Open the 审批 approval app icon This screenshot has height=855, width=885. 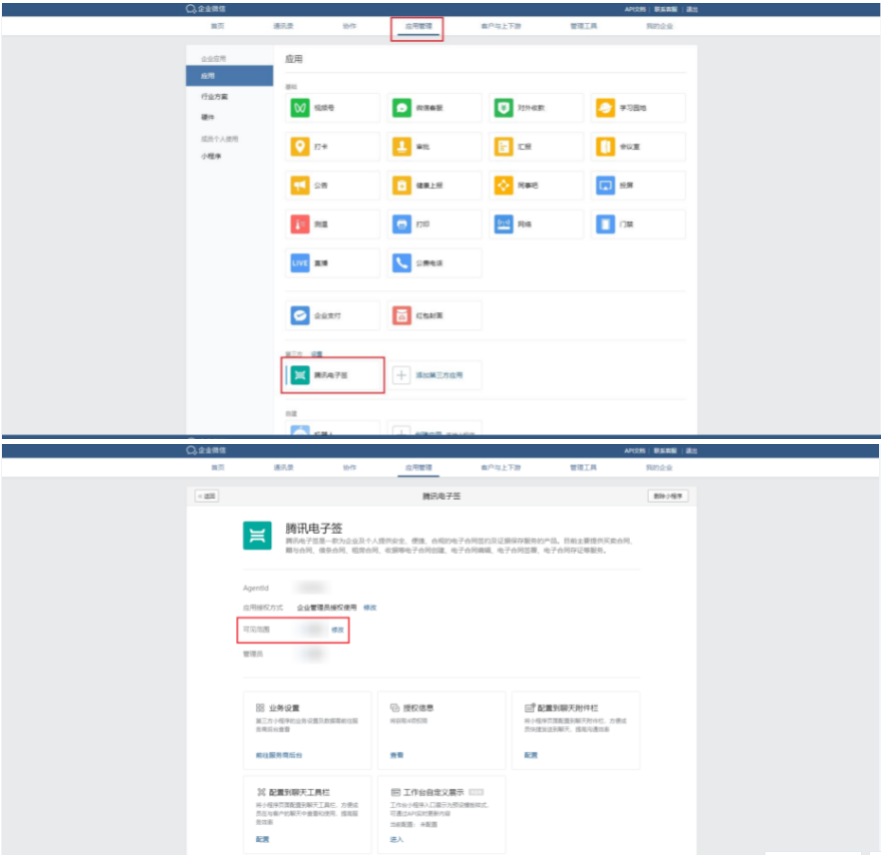tap(401, 146)
